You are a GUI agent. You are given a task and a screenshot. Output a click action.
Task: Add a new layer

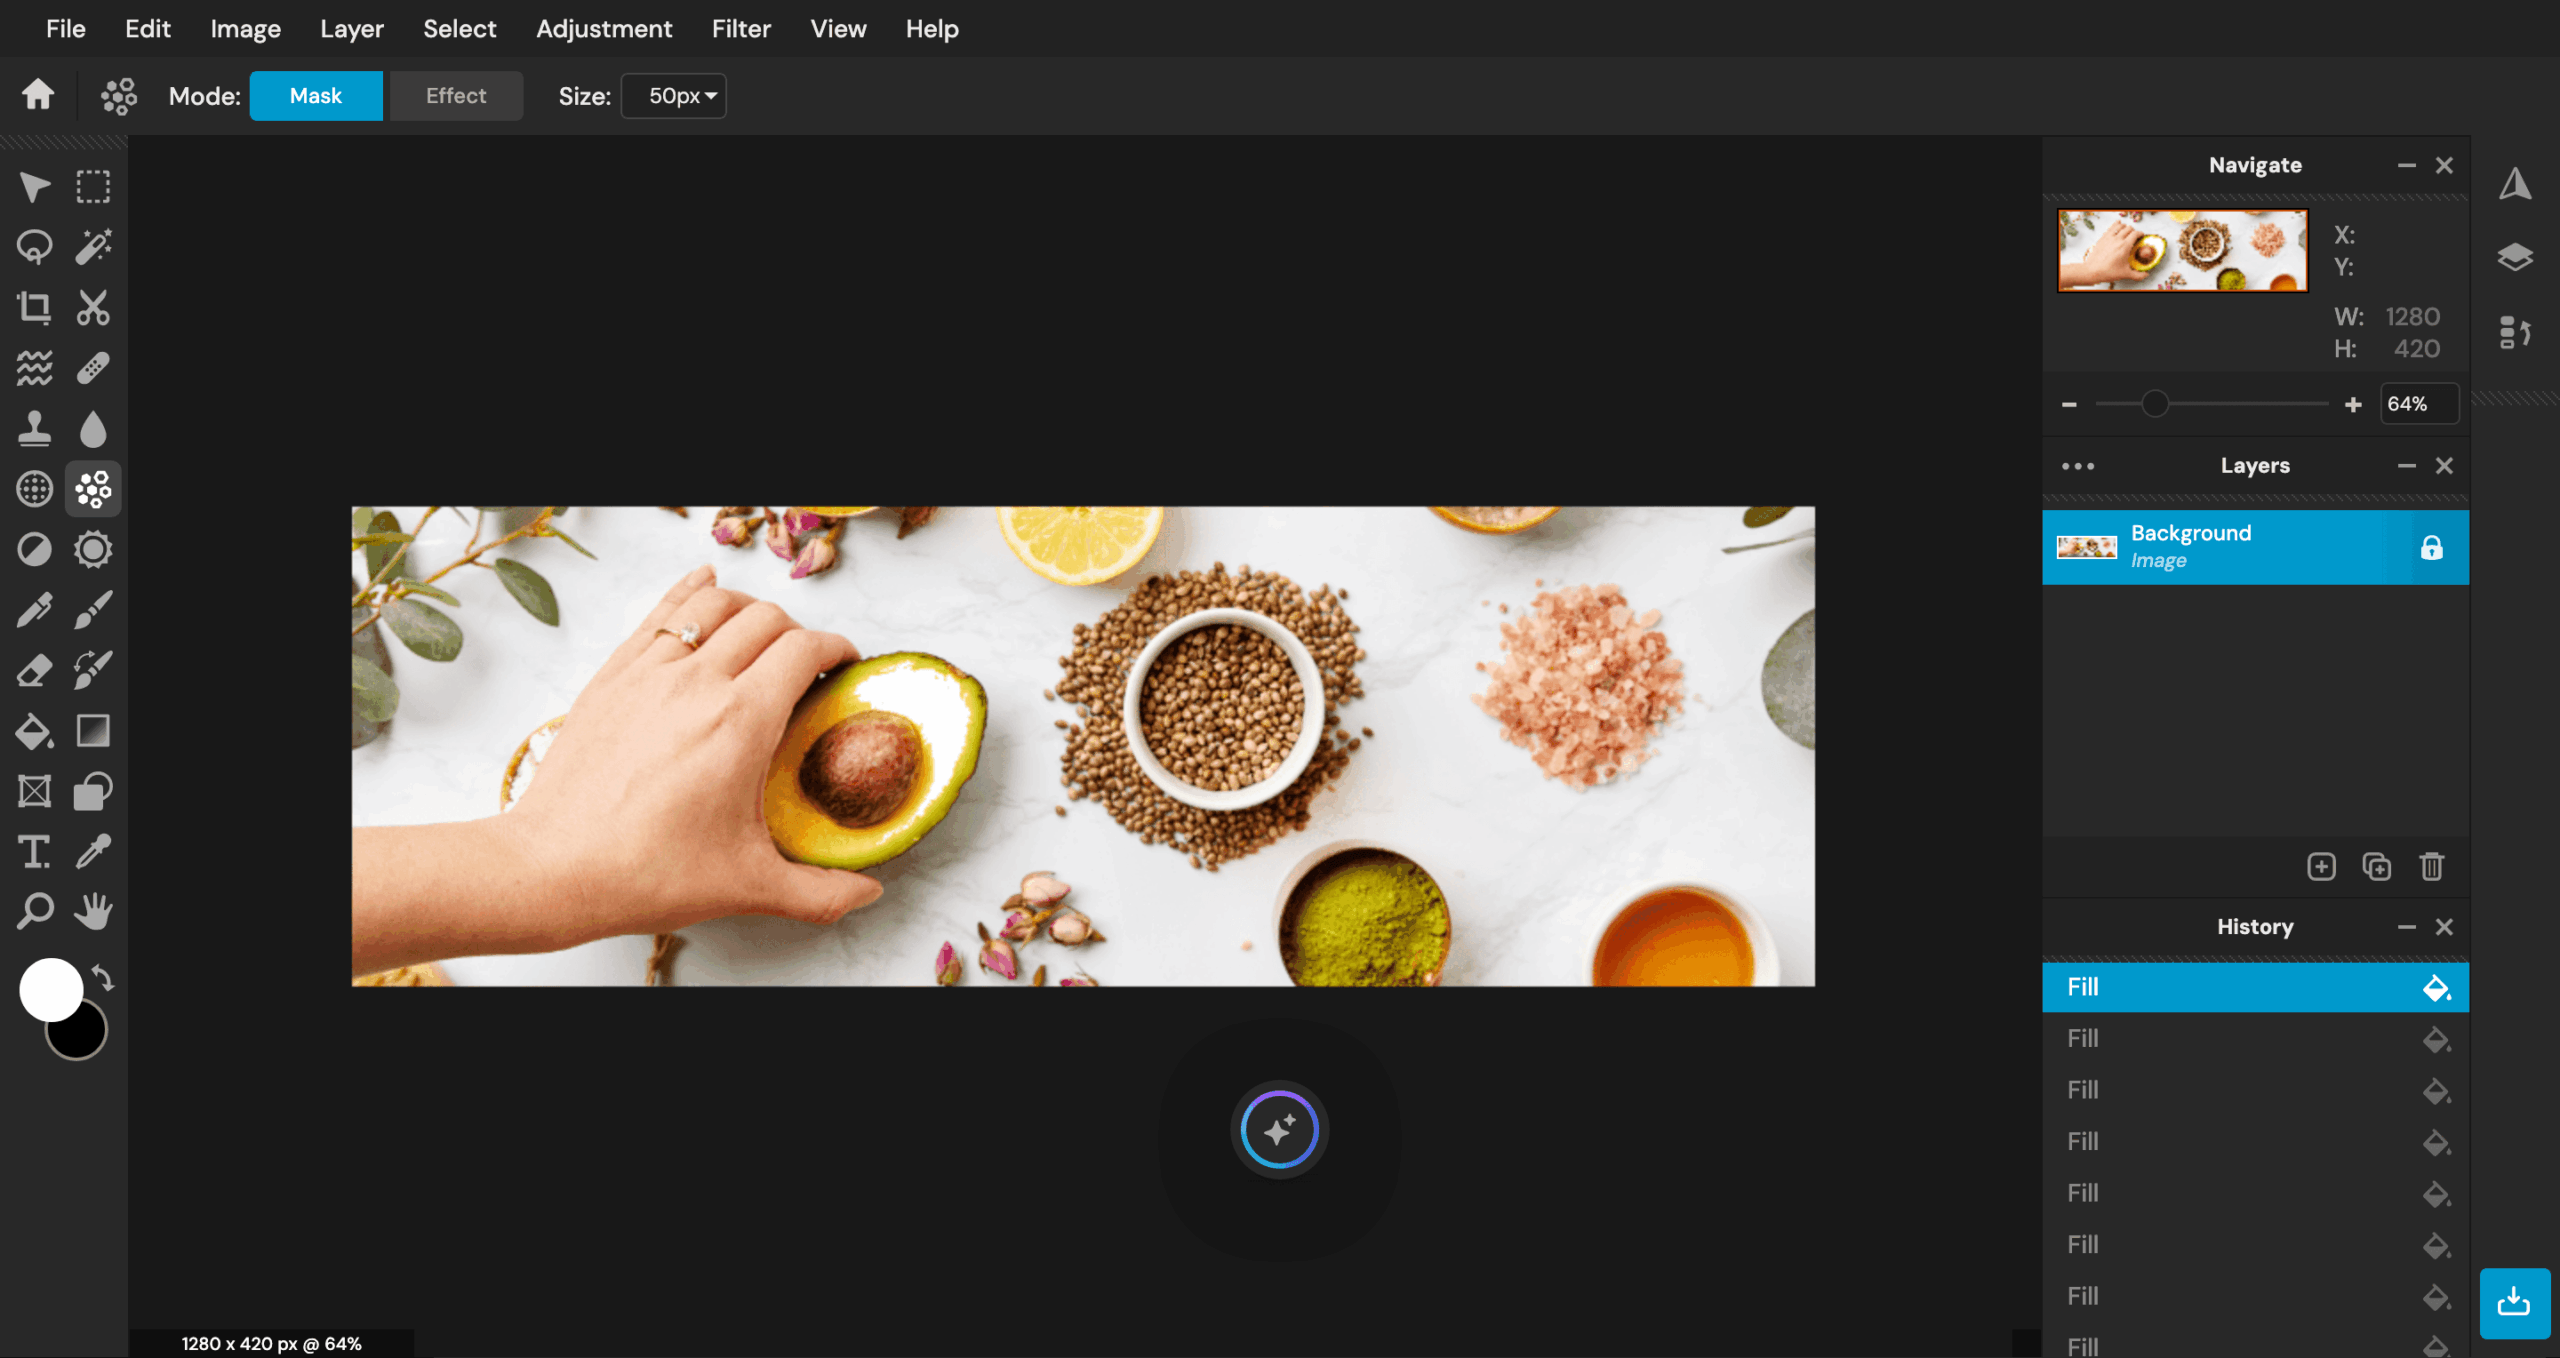(x=2322, y=866)
